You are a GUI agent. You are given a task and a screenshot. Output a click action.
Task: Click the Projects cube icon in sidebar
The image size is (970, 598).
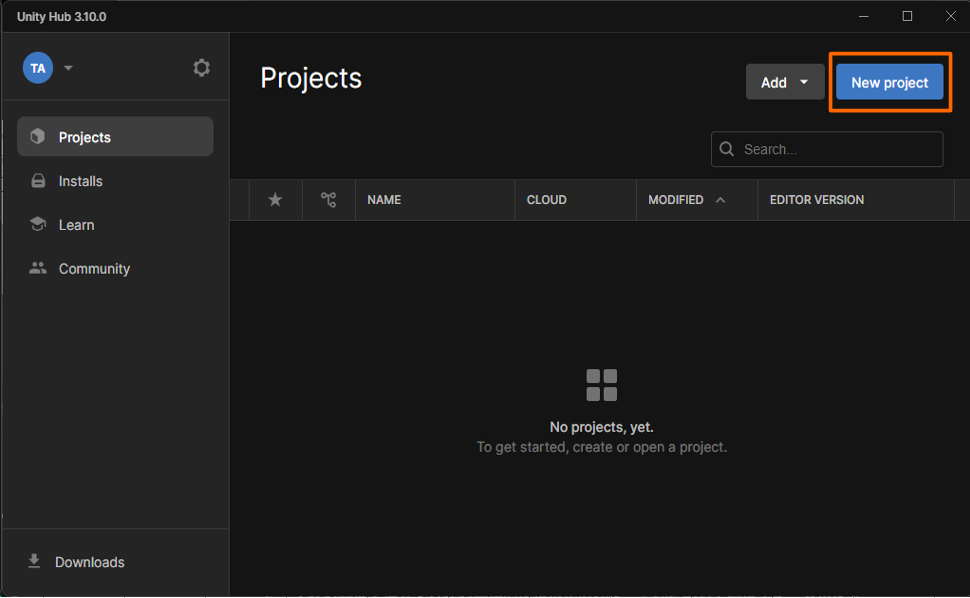pos(38,137)
